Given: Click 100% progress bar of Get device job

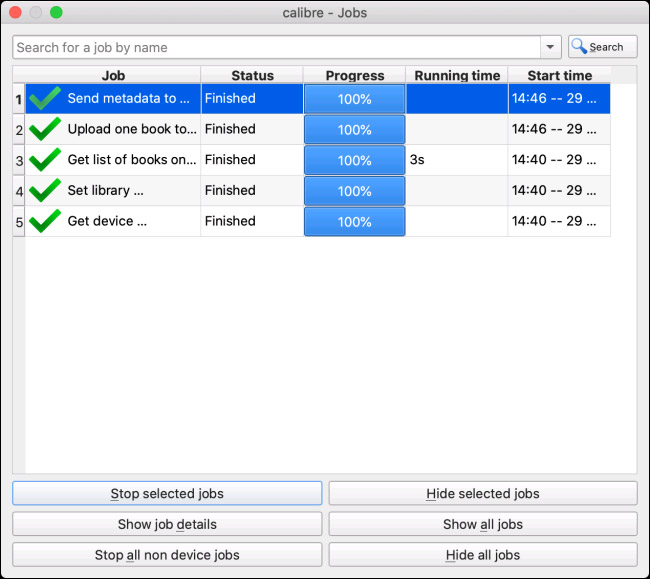Looking at the screenshot, I should (x=354, y=221).
